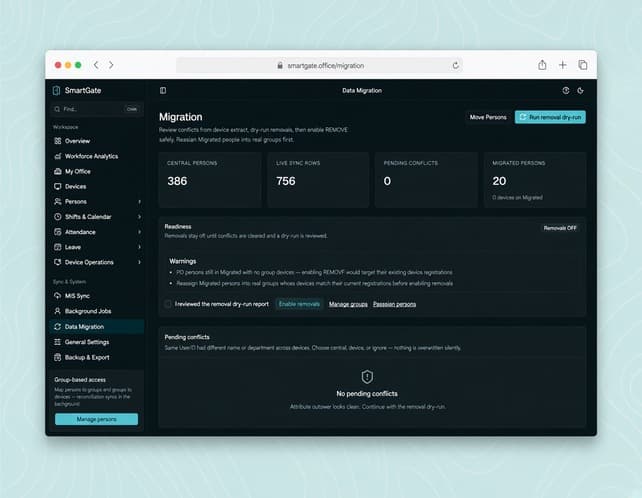The height and width of the screenshot is (498, 642).
Task: Click the Move Persons button
Action: click(x=488, y=117)
